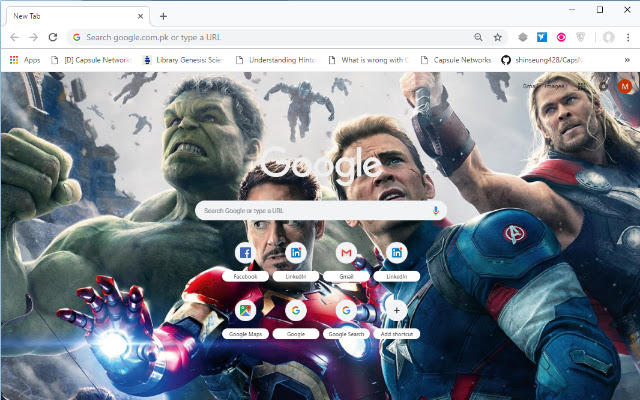Open the 'Google Search' shortcut tile

tap(346, 319)
